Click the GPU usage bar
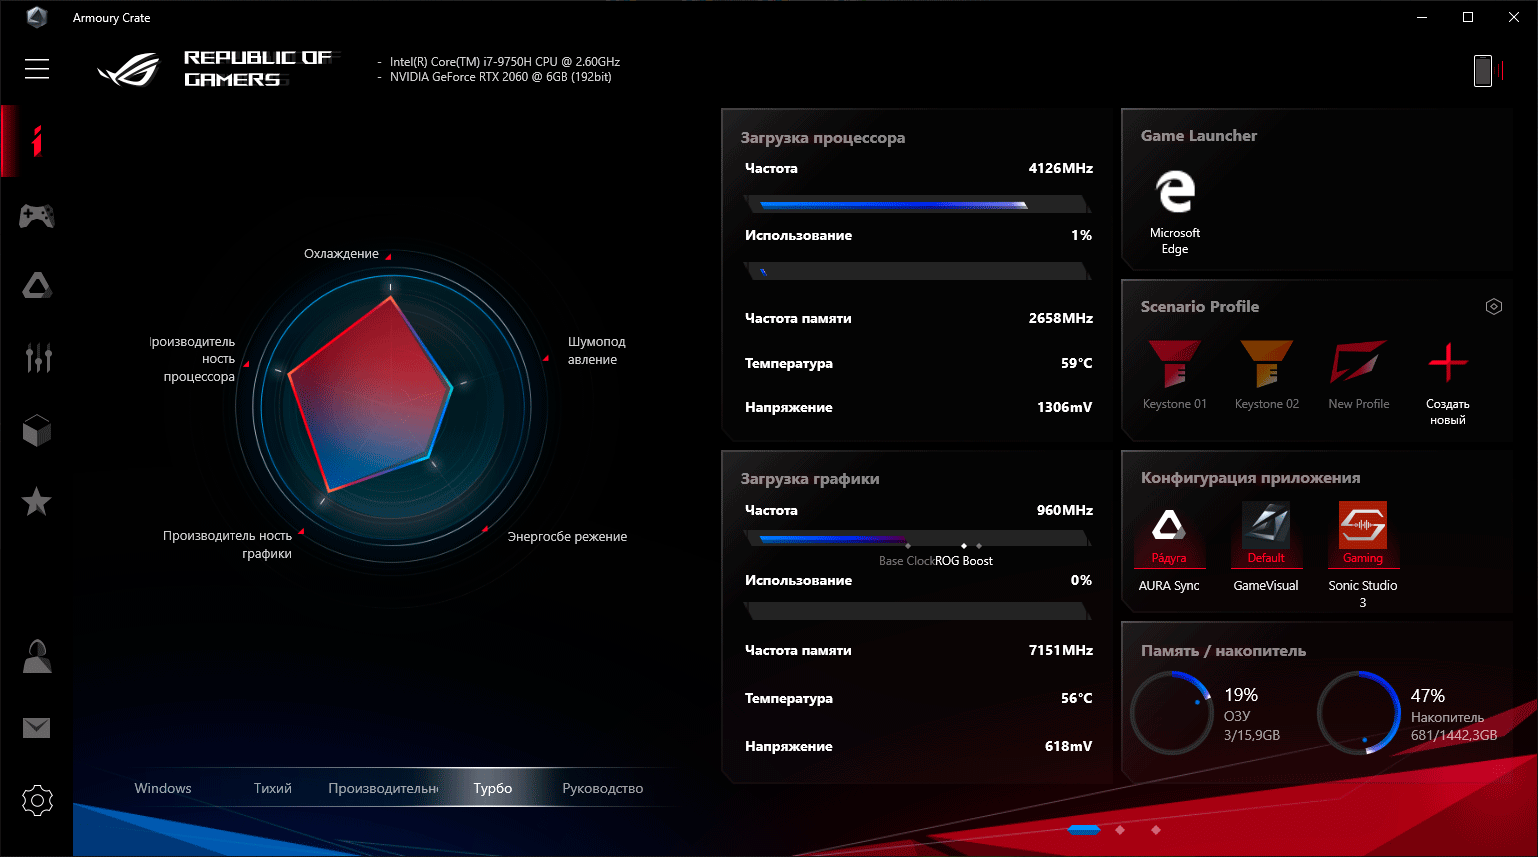Screen dimensions: 1538x857 (917, 609)
